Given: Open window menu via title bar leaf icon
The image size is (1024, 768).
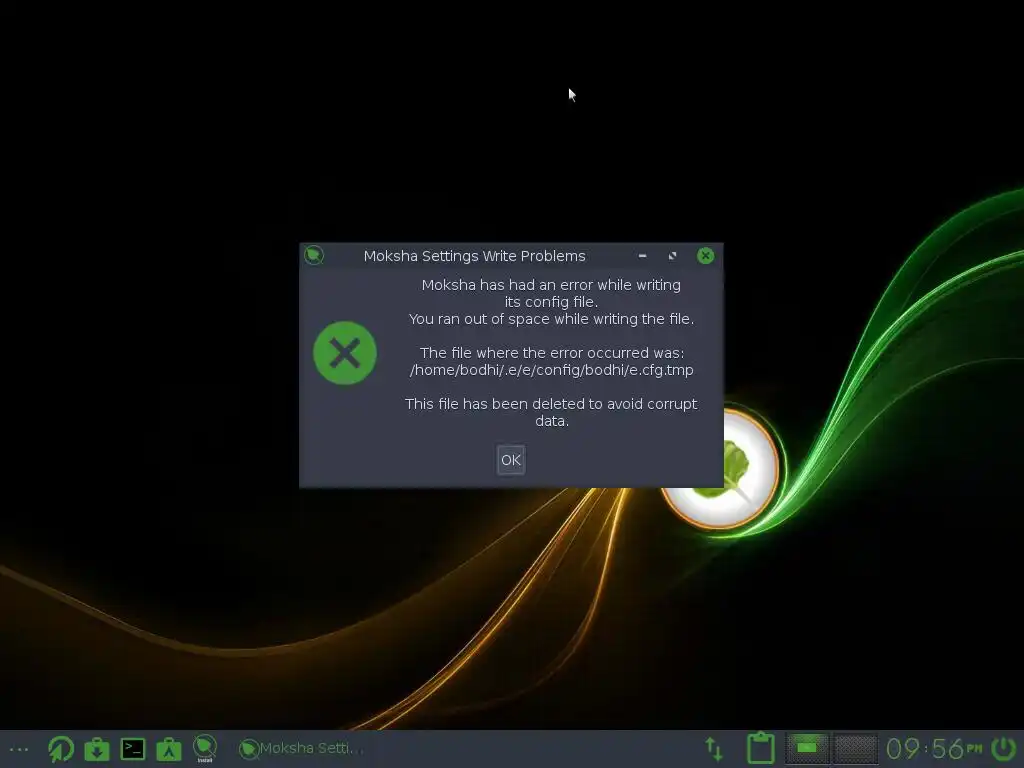Looking at the screenshot, I should [x=314, y=255].
